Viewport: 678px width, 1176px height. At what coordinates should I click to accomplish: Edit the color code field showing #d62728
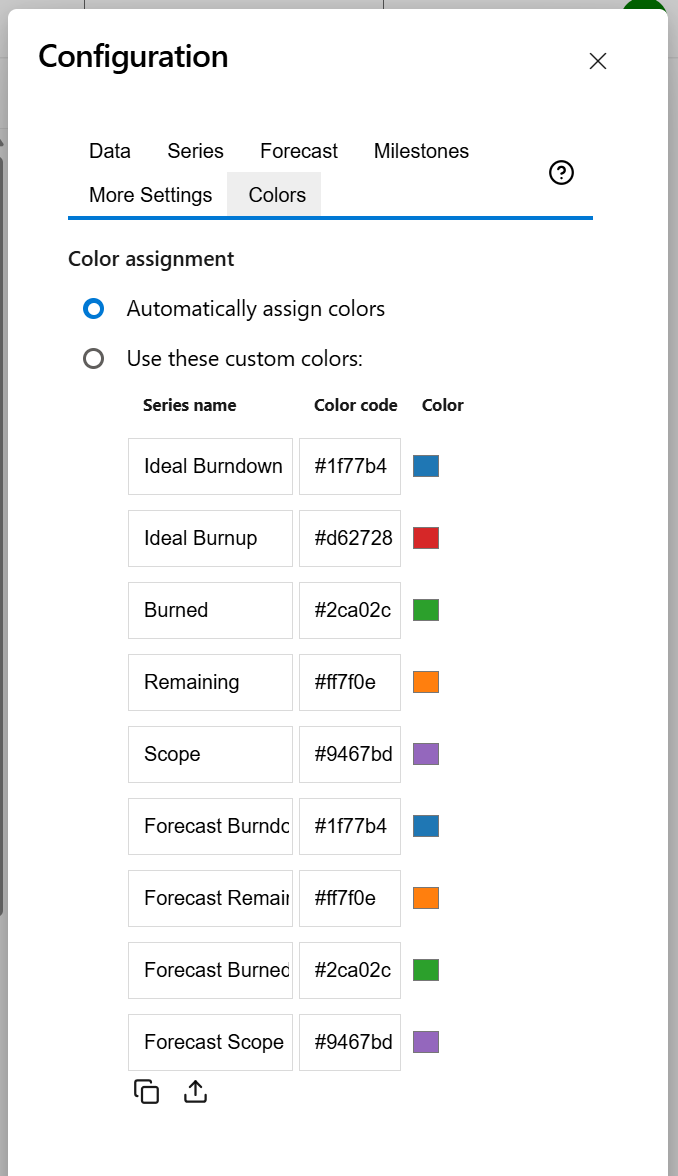tap(349, 538)
